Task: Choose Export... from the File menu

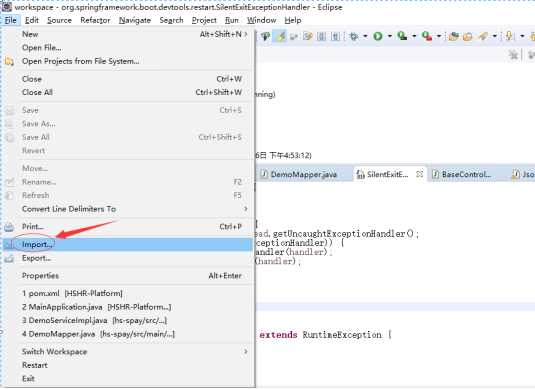Action: [x=128, y=258]
